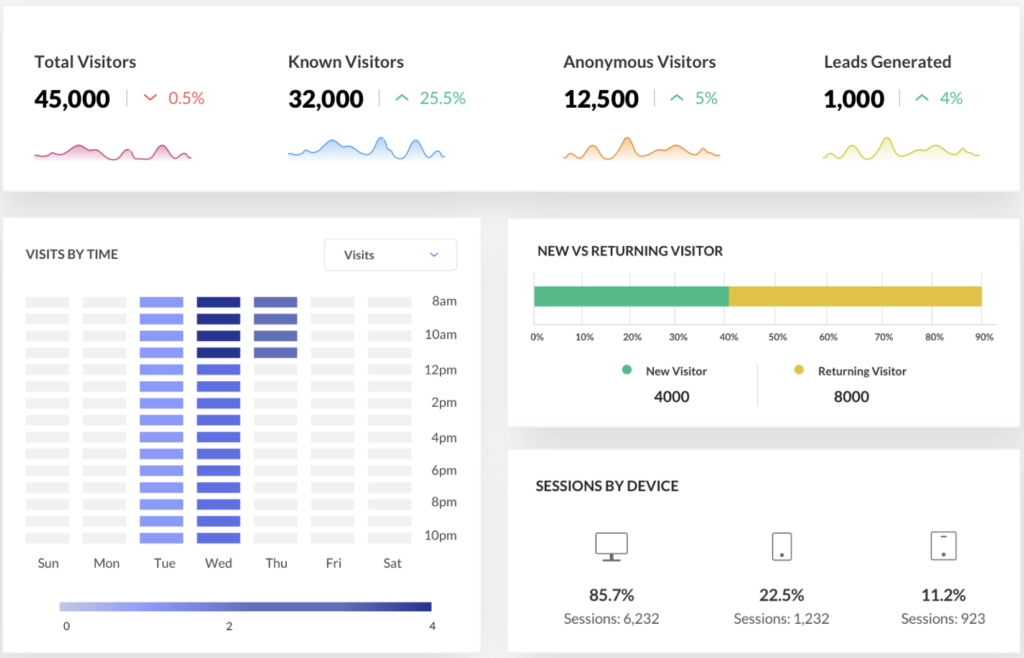Click the green up arrow by Leads Generated

pyautogui.click(x=921, y=98)
